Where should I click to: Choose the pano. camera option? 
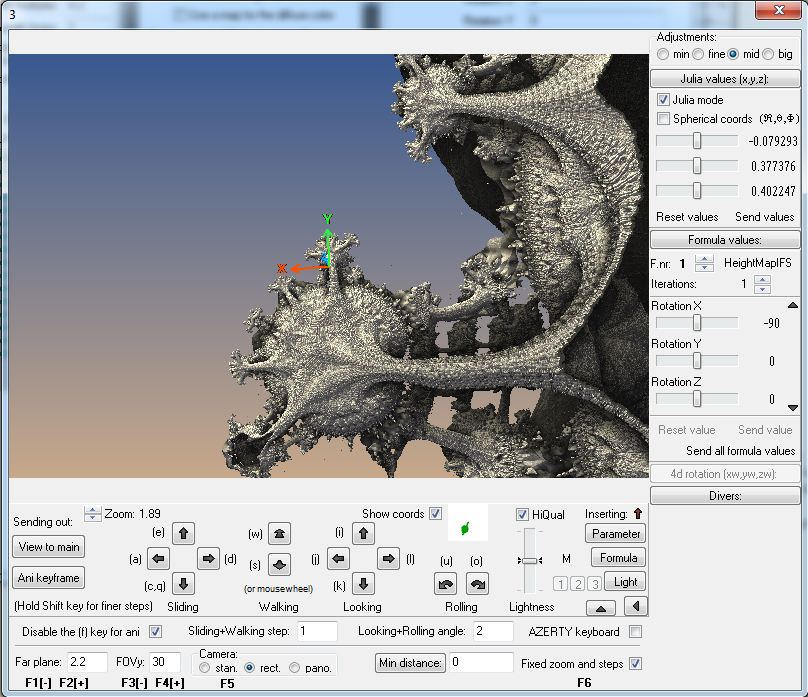click(x=294, y=668)
